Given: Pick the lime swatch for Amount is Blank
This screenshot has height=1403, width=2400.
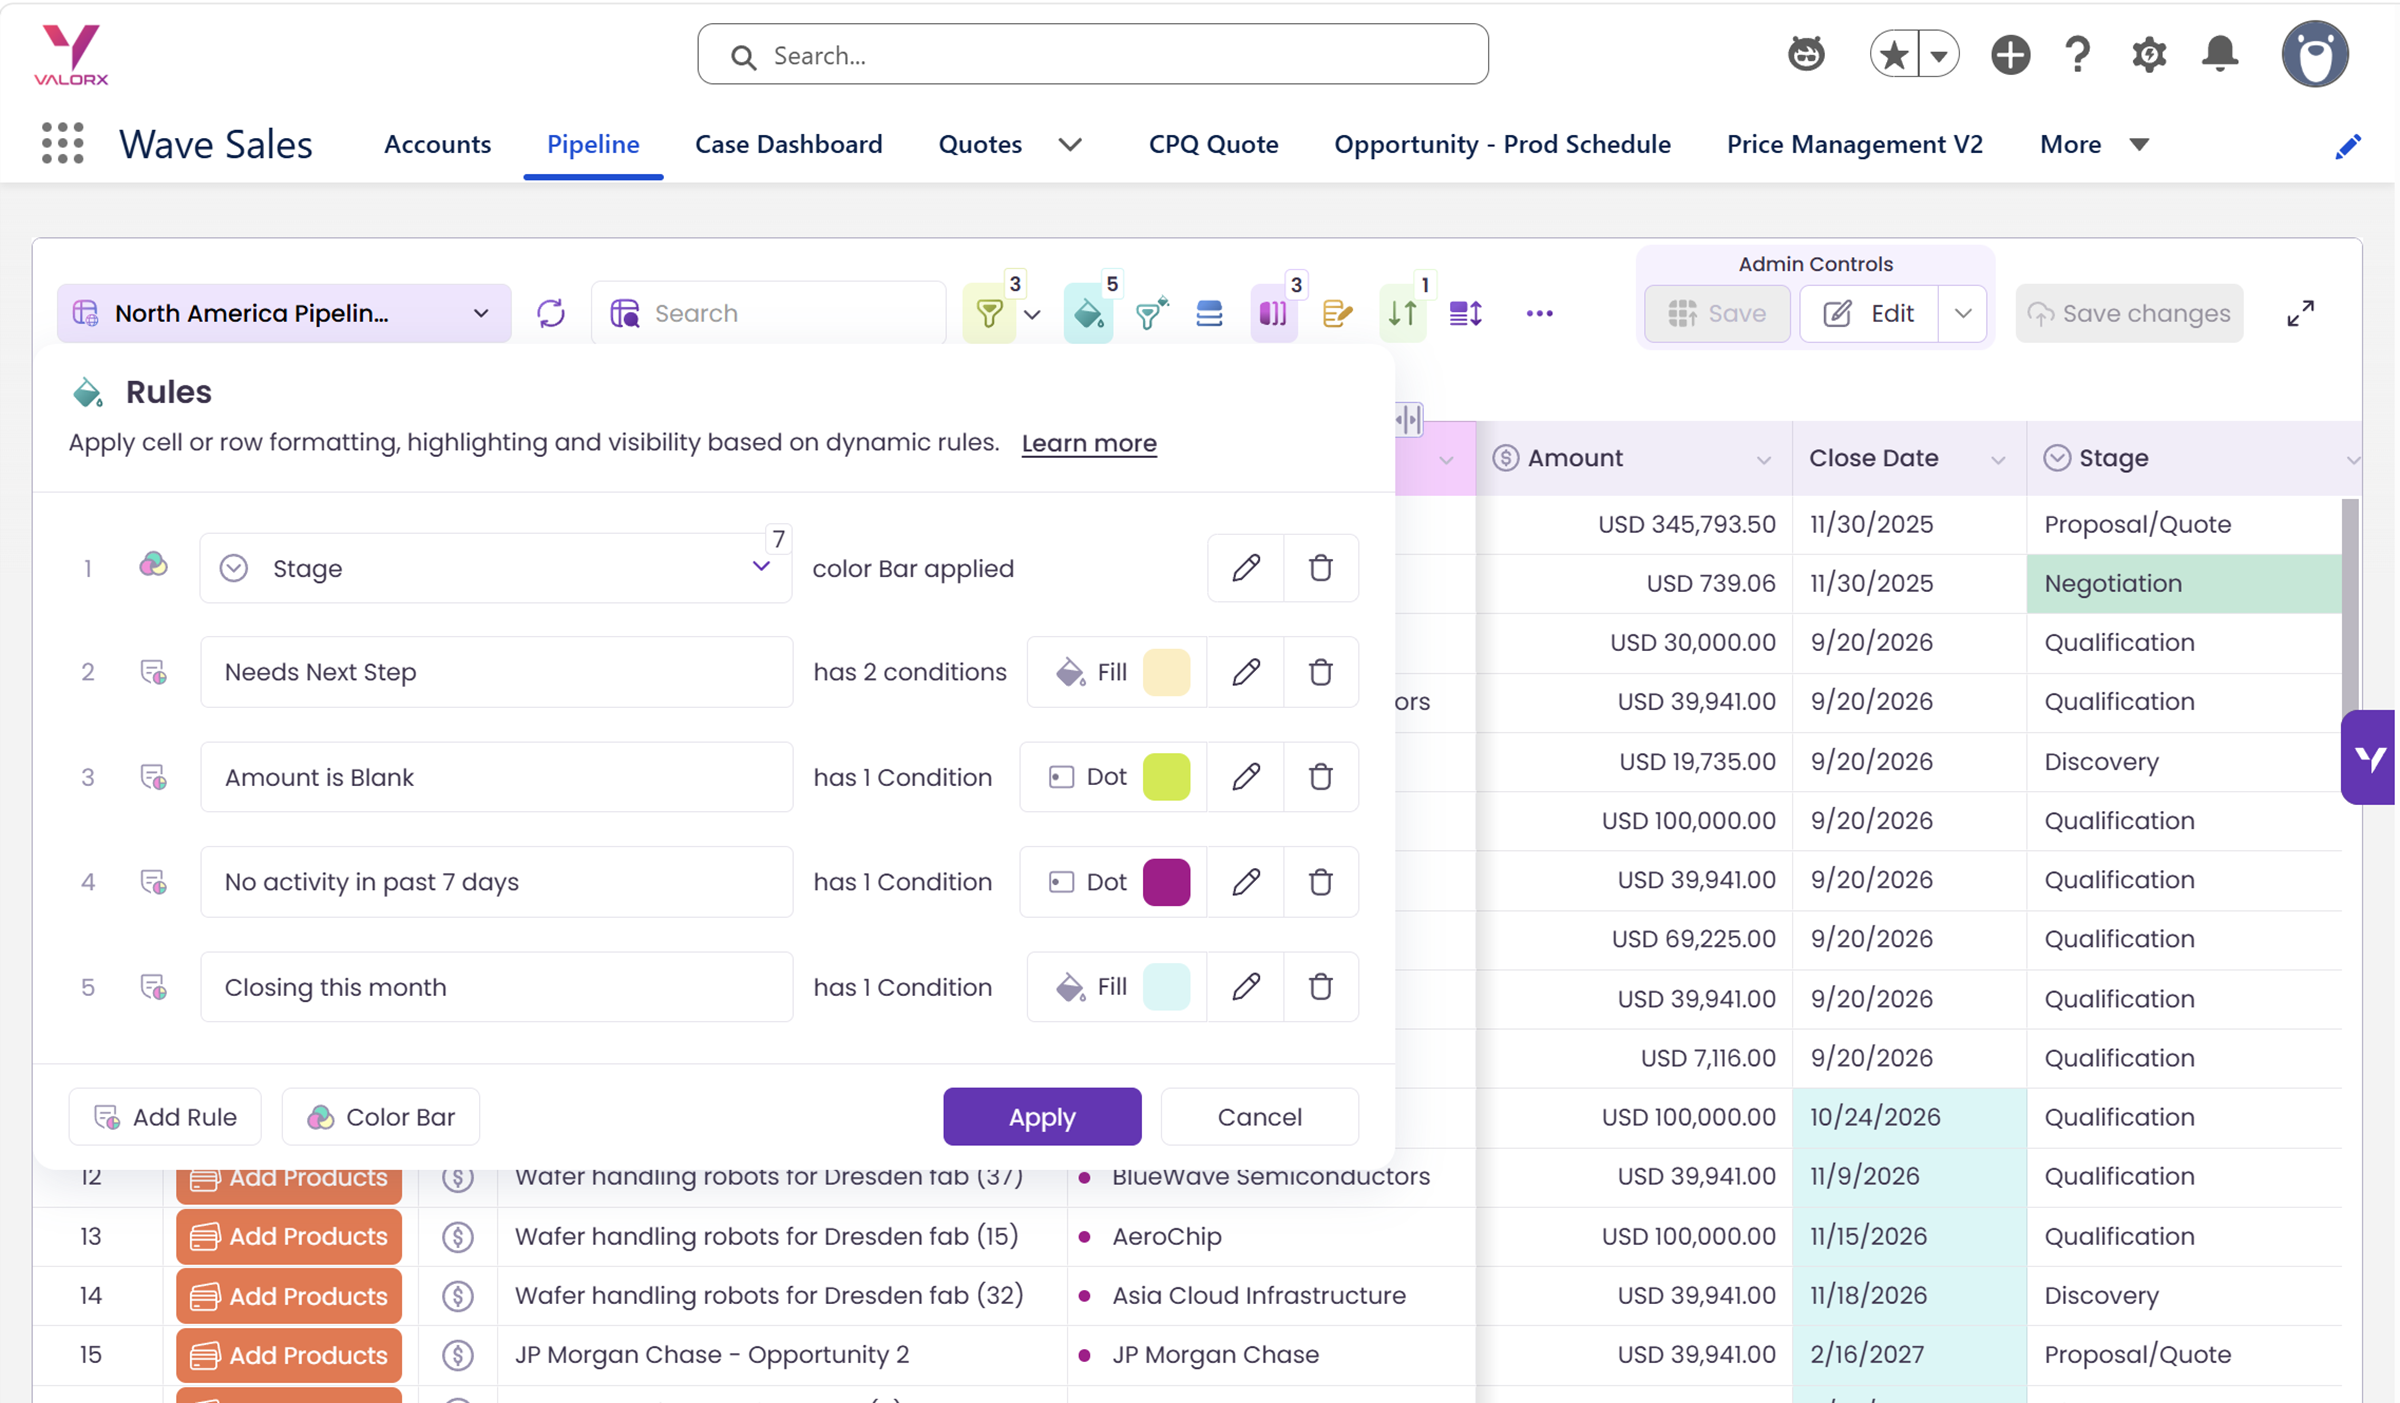Looking at the screenshot, I should [1166, 777].
